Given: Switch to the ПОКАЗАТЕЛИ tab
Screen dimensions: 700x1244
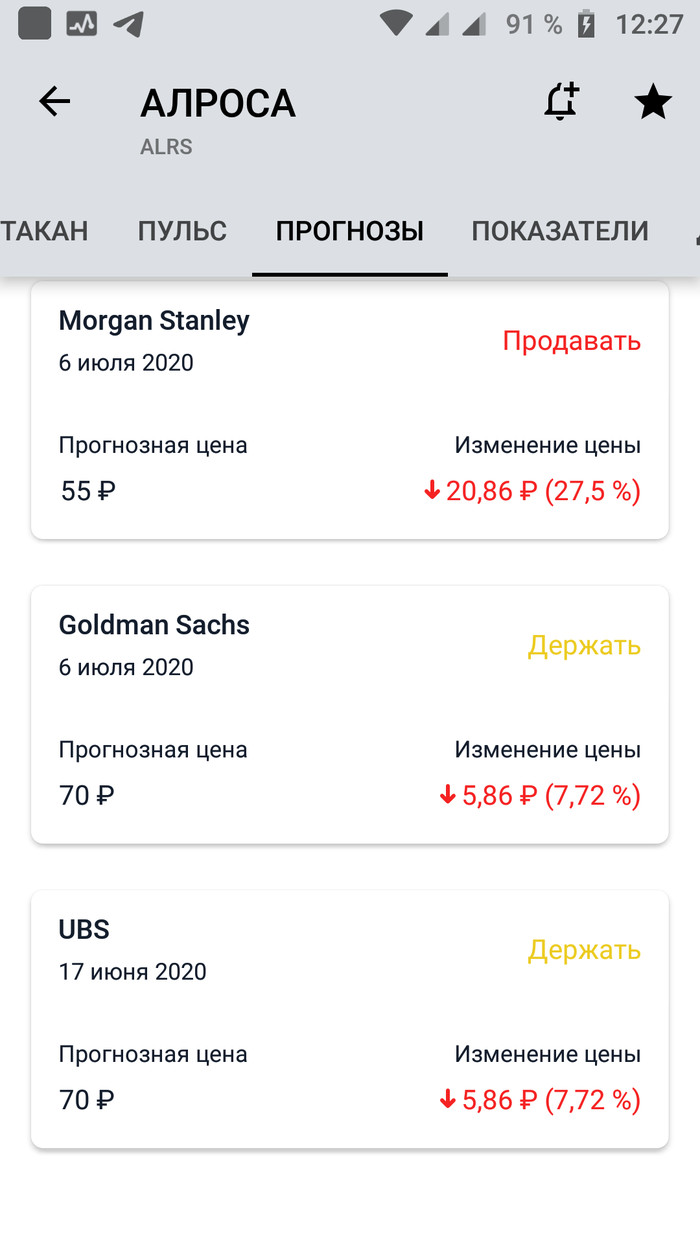Looking at the screenshot, I should click(560, 231).
